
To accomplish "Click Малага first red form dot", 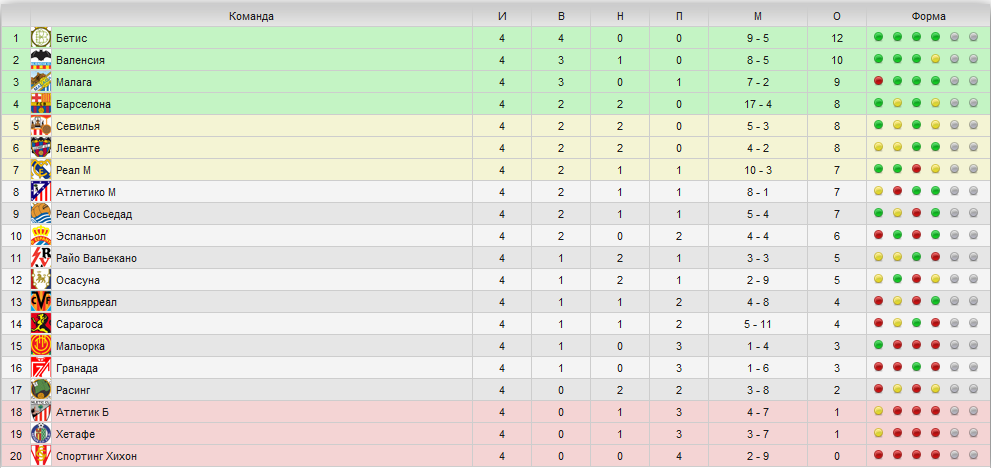I will [x=878, y=81].
